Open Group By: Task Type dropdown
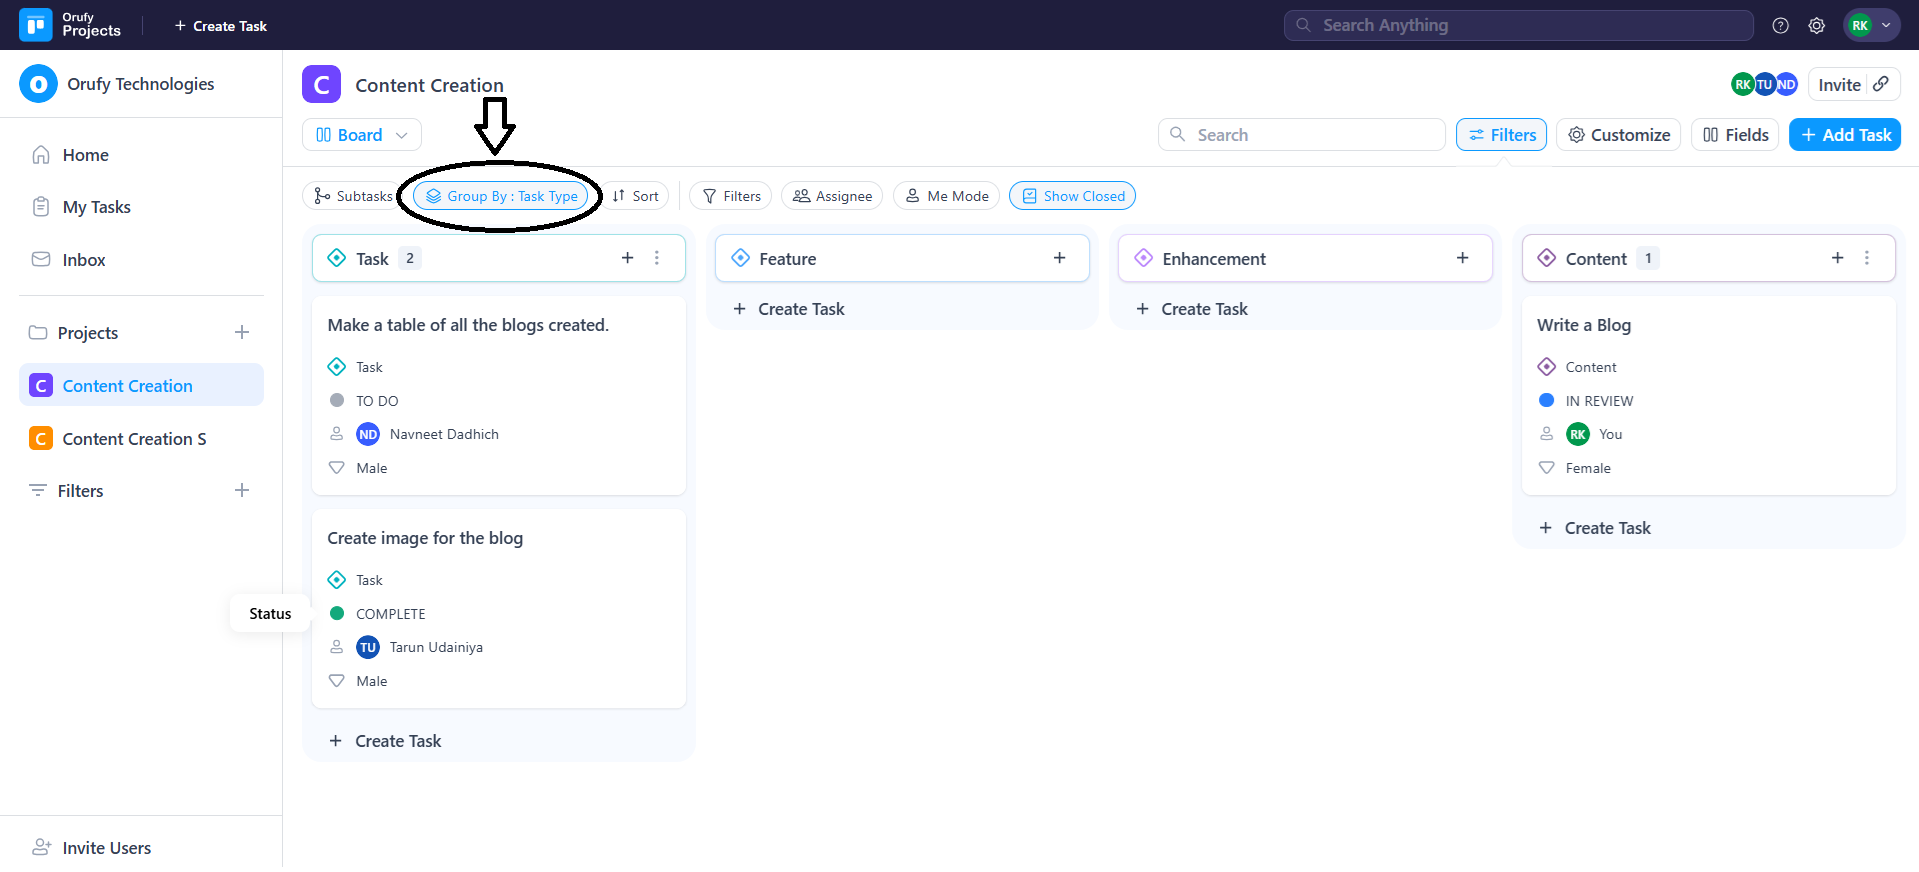This screenshot has width=1919, height=872. pos(501,196)
